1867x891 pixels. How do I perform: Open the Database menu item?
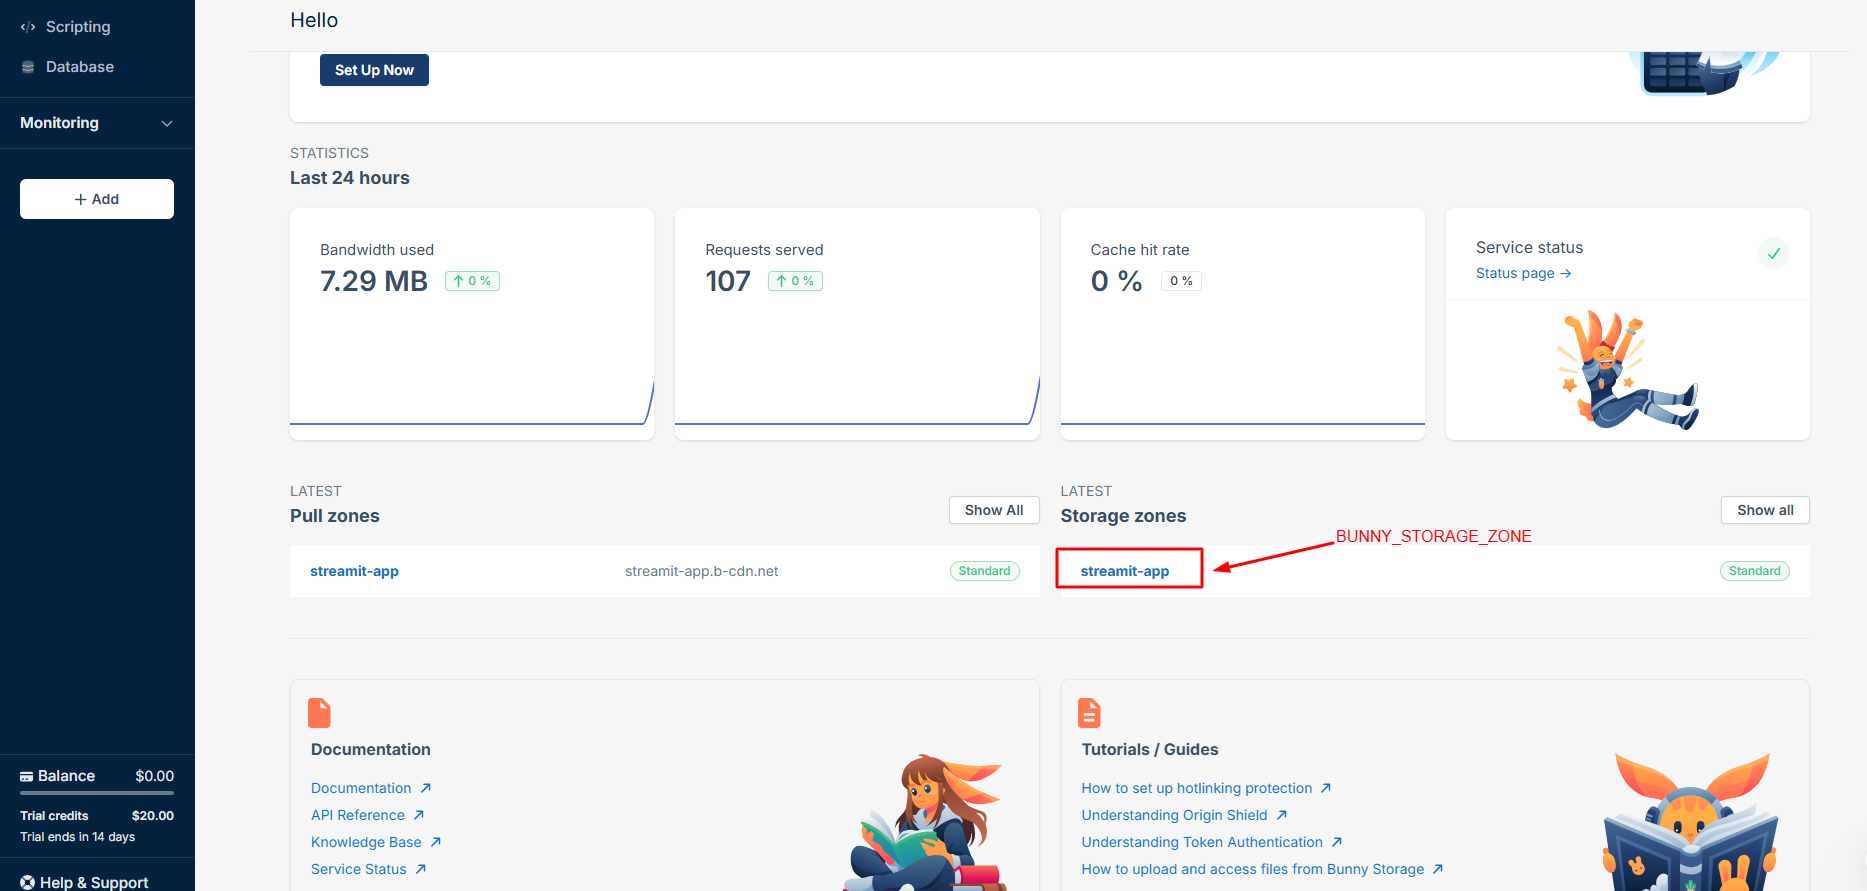point(80,67)
